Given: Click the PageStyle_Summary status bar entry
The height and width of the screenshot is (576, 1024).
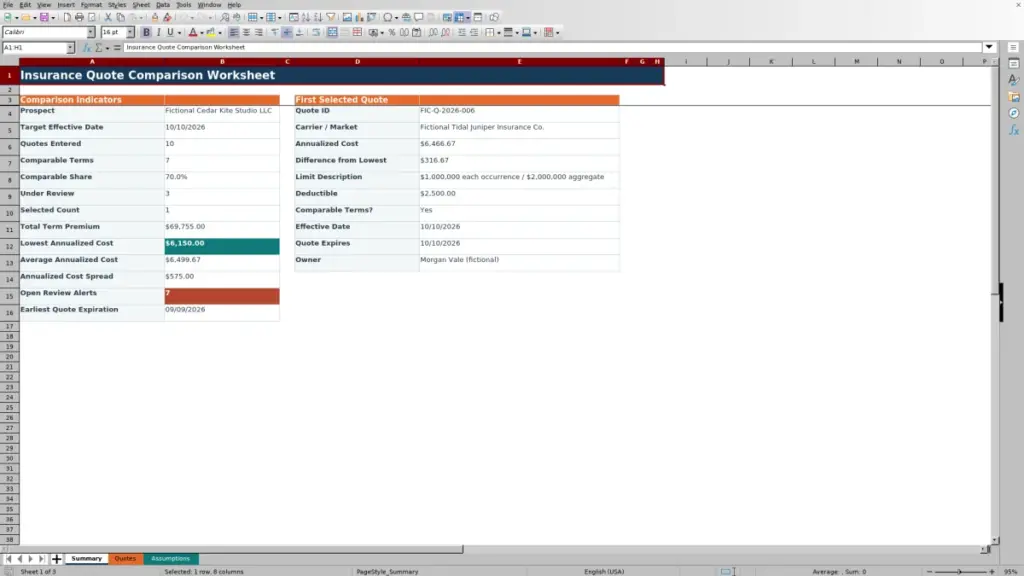Looking at the screenshot, I should [387, 572].
